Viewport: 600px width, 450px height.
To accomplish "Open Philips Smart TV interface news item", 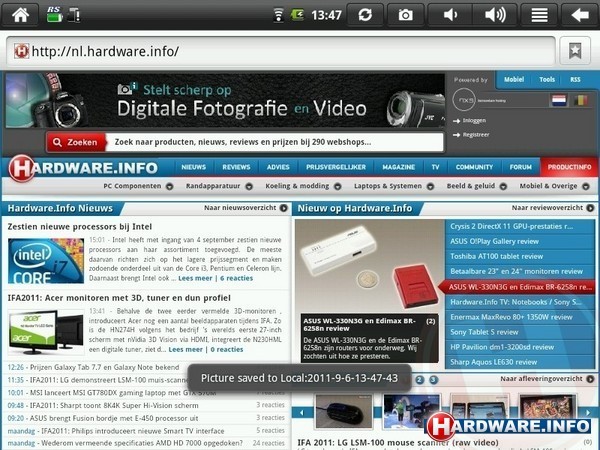I will pos(132,431).
